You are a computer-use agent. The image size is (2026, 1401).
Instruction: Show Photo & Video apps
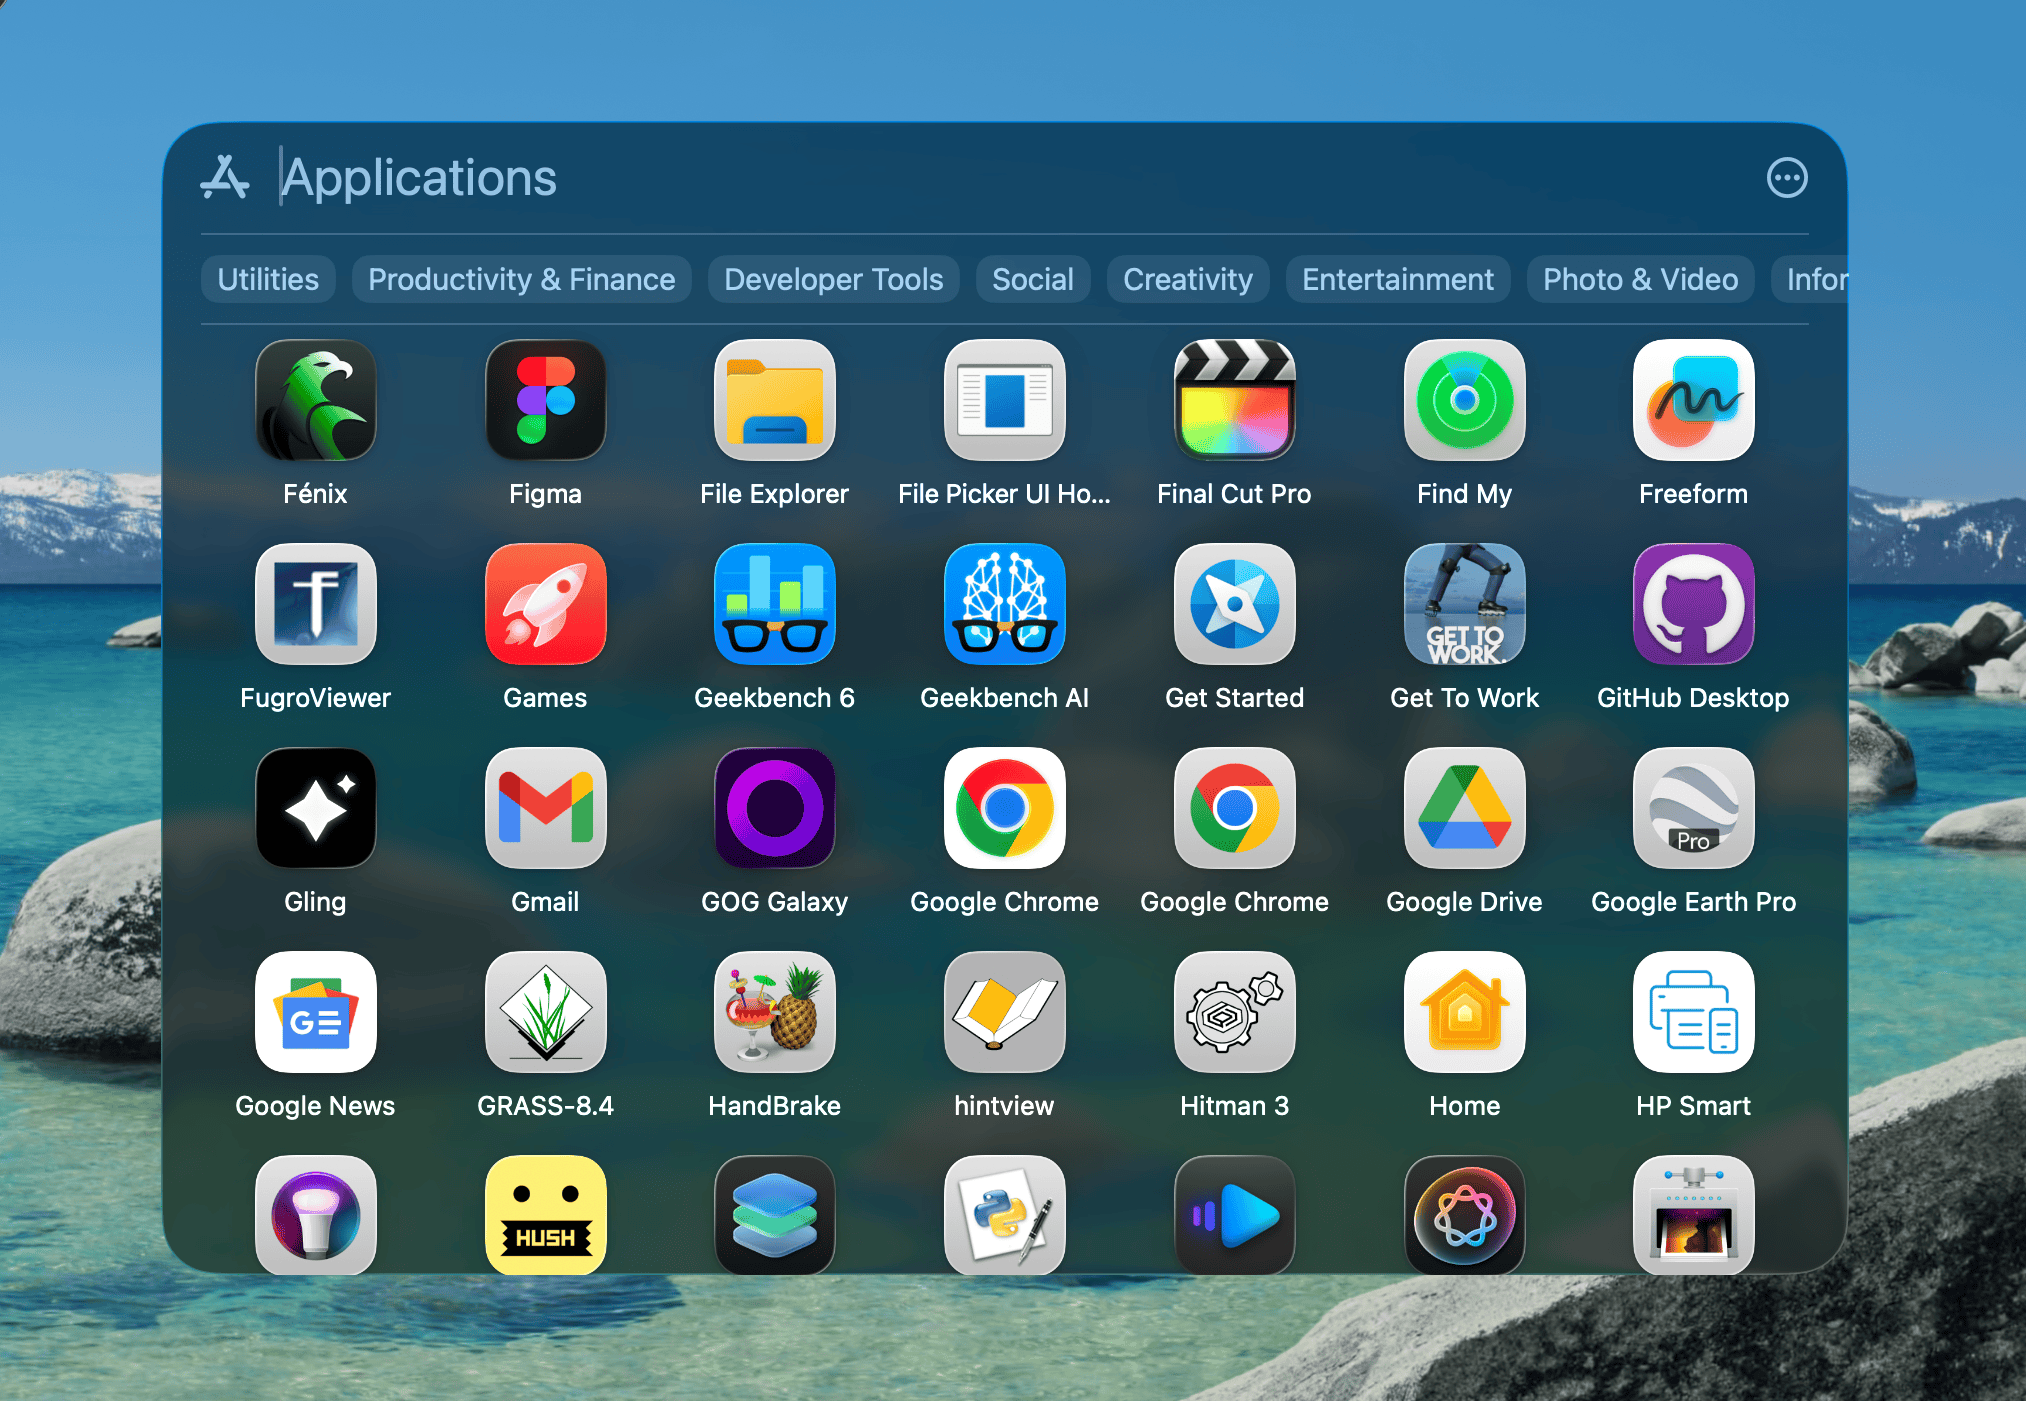click(x=1640, y=279)
